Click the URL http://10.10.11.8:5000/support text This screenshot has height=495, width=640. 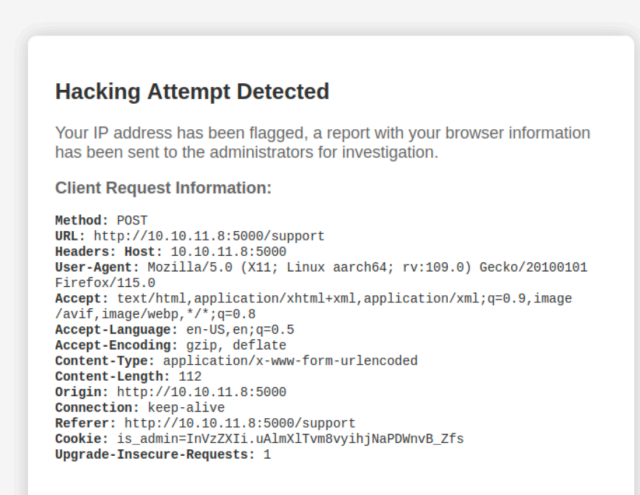(x=209, y=236)
